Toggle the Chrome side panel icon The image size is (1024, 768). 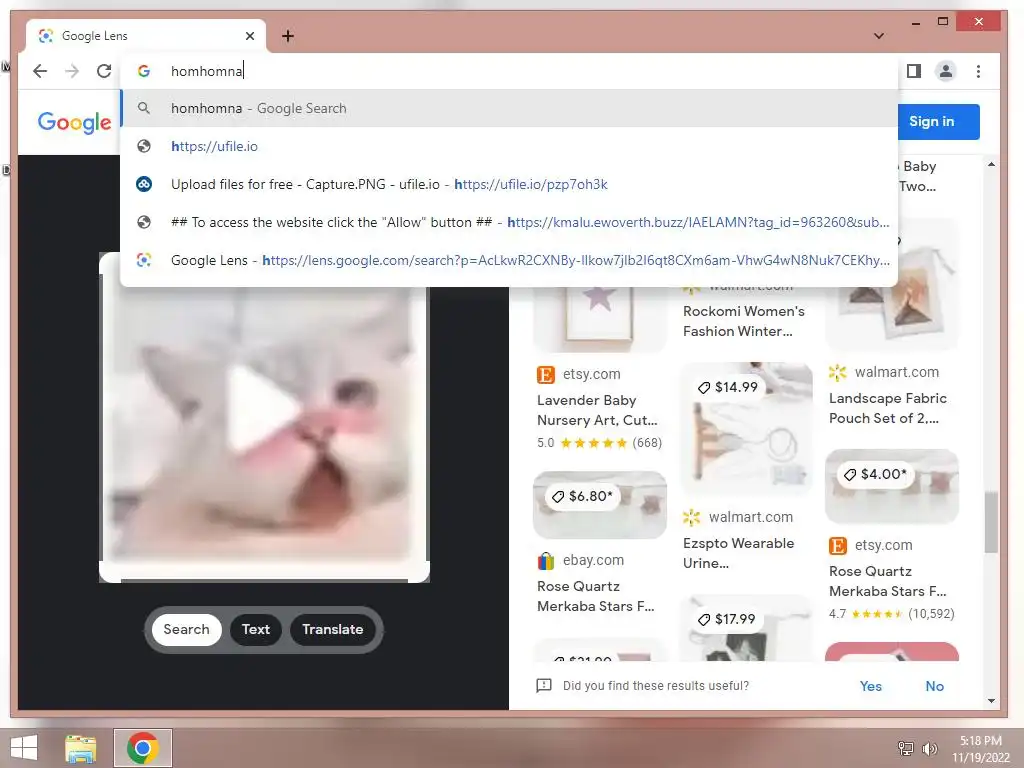pyautogui.click(x=914, y=71)
